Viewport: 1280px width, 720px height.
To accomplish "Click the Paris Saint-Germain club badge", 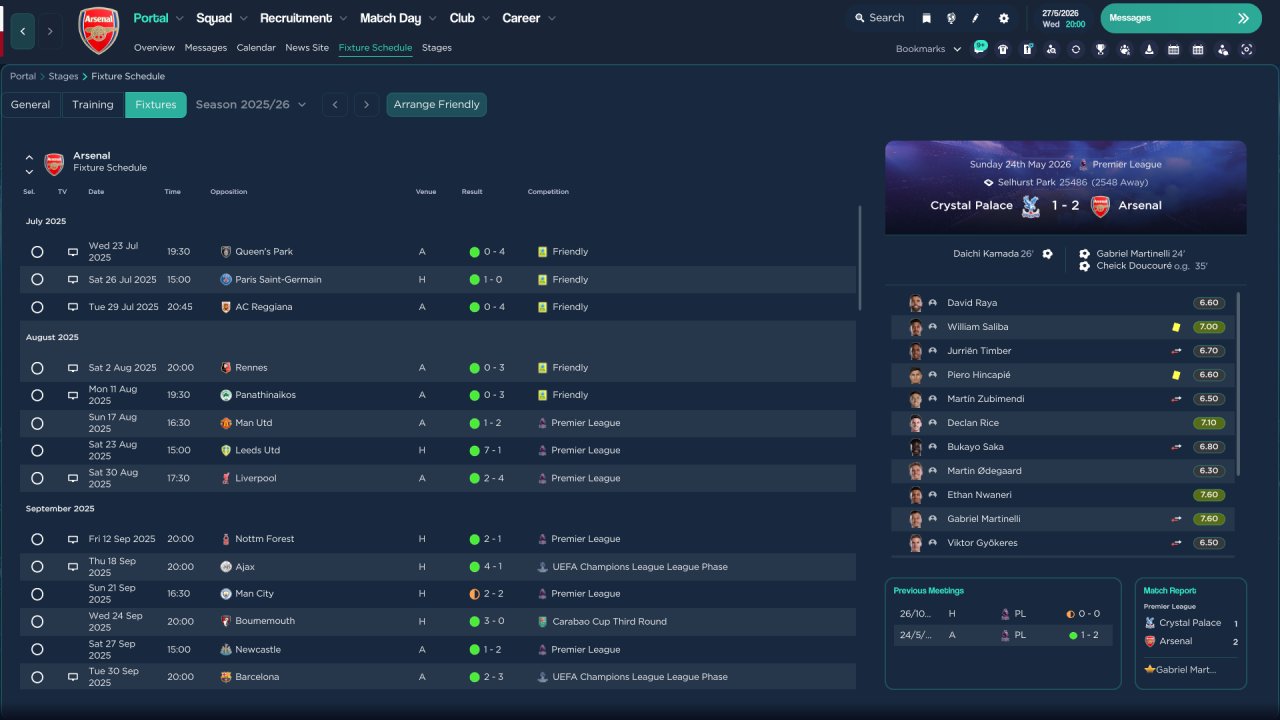I will [226, 280].
